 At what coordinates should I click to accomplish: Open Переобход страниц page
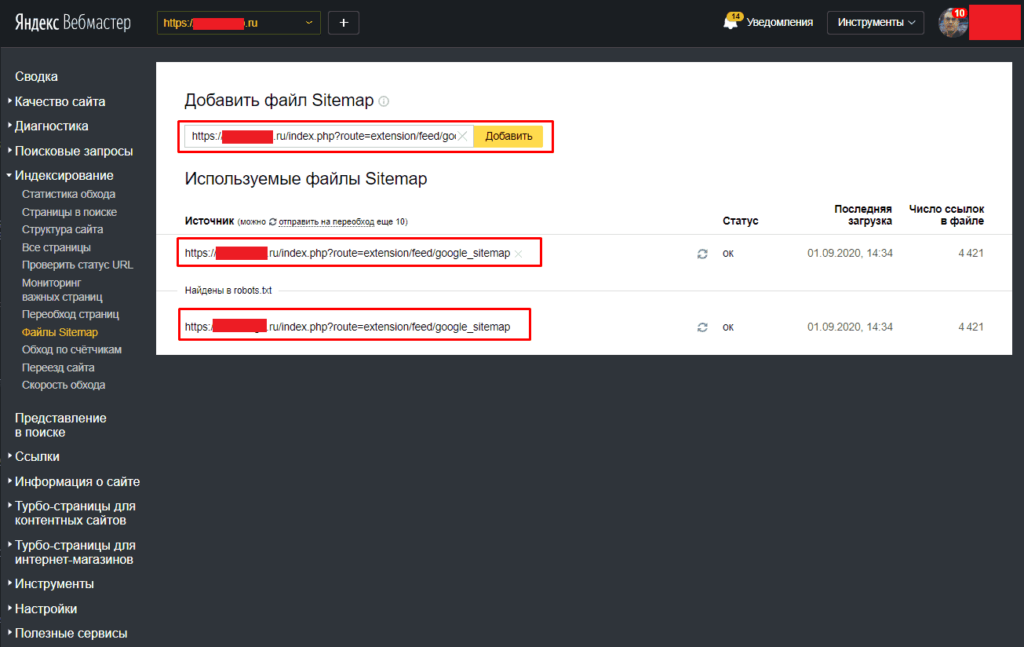click(69, 314)
